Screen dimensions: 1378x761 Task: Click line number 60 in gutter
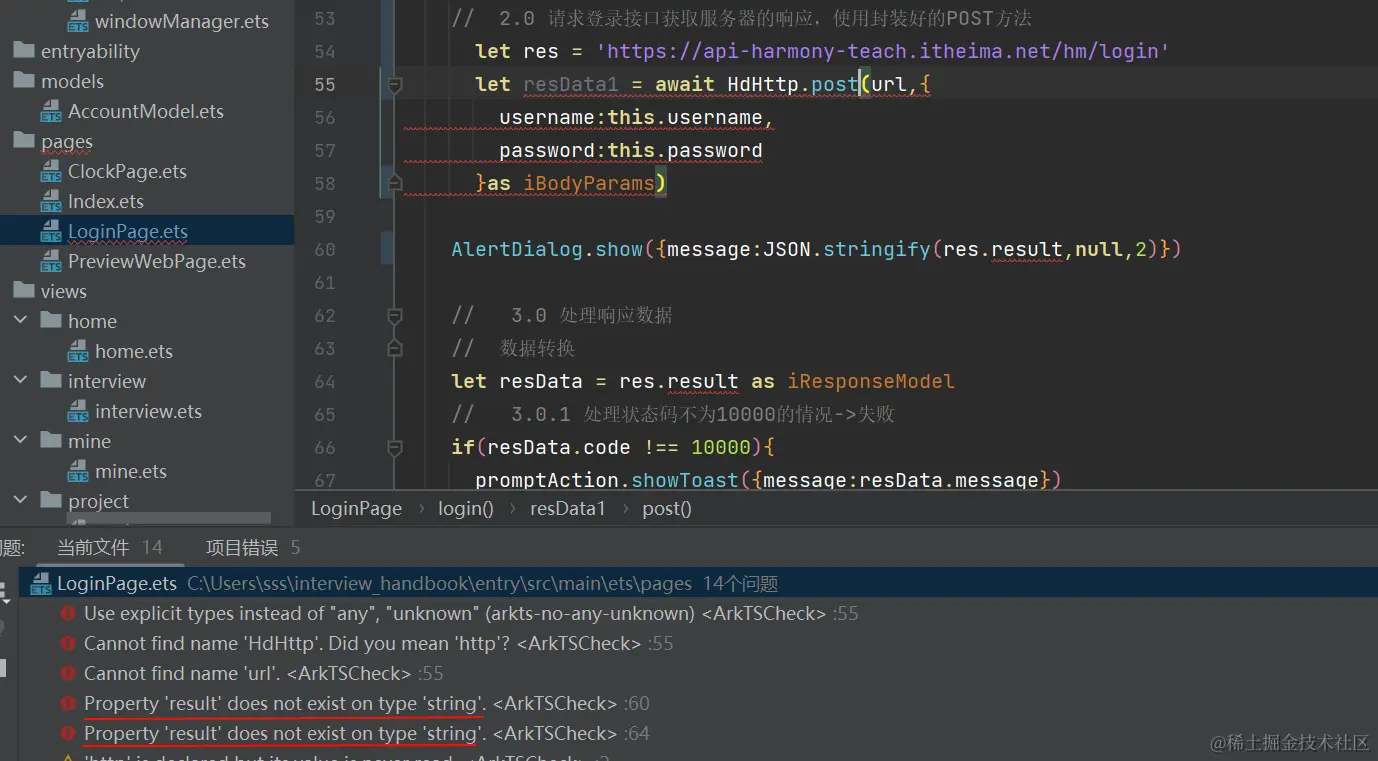click(325, 249)
